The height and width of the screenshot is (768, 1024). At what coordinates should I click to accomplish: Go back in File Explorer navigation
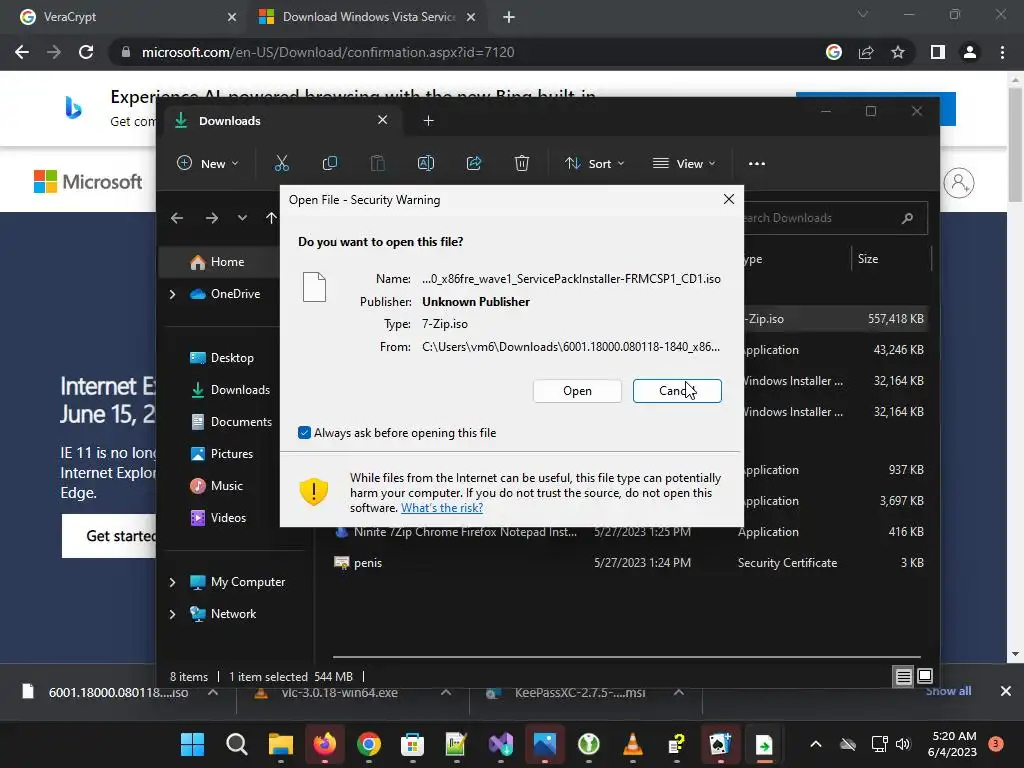coord(177,218)
